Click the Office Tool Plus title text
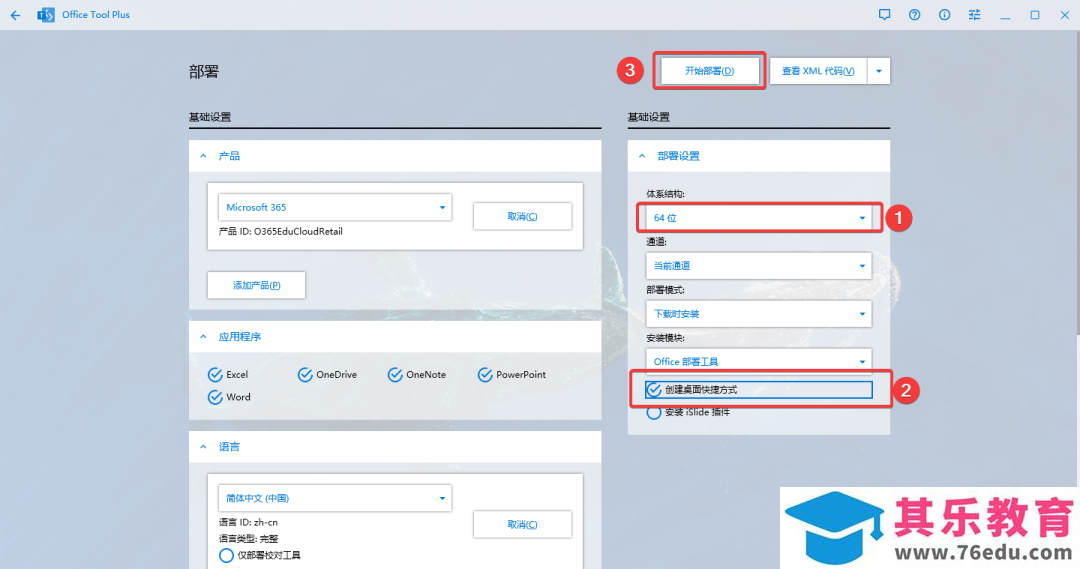 click(96, 14)
